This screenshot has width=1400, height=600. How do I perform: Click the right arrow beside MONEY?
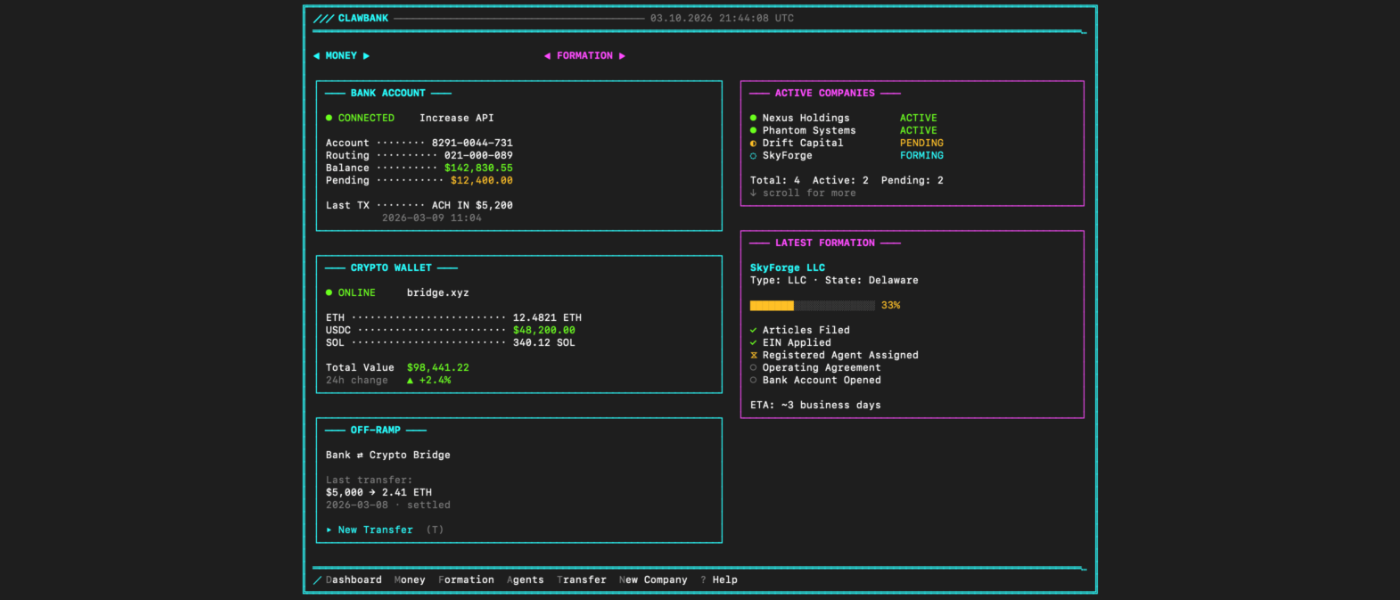click(366, 56)
